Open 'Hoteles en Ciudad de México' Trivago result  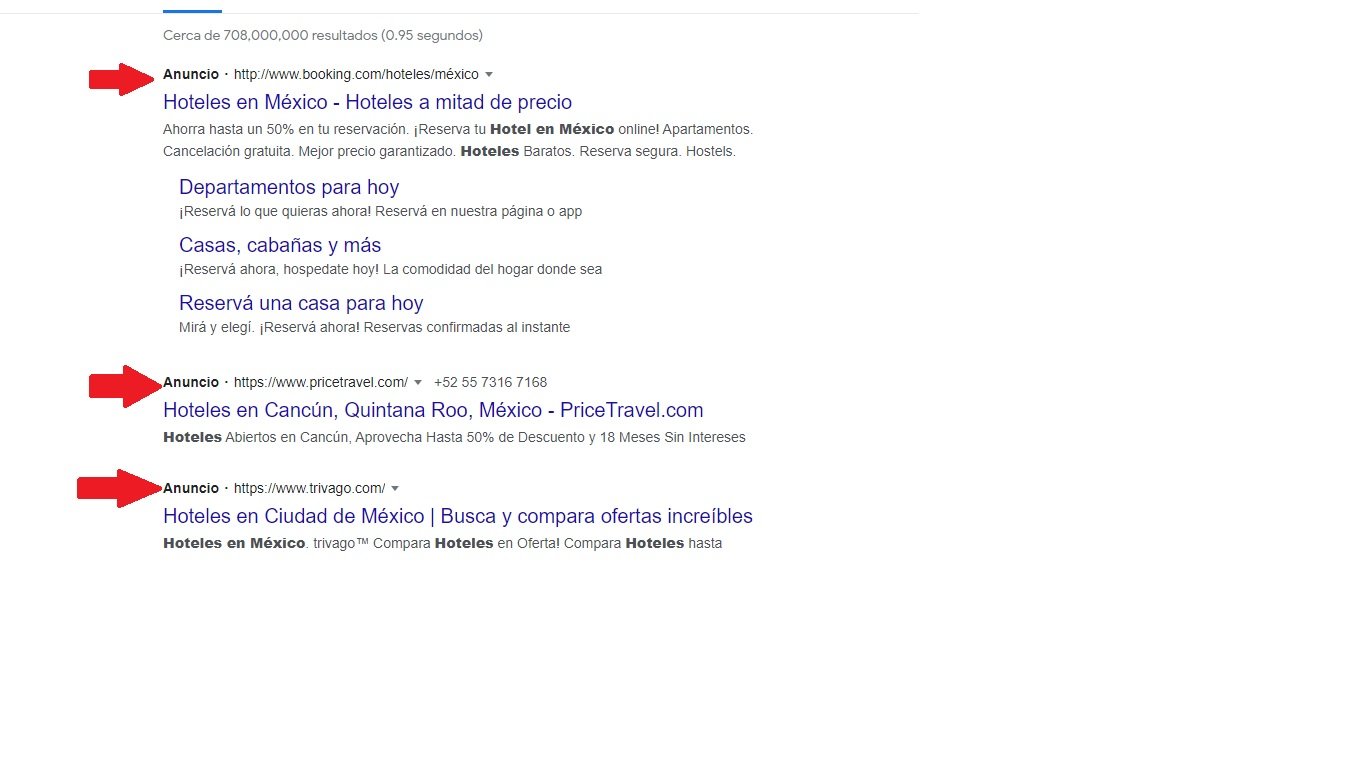(x=457, y=516)
